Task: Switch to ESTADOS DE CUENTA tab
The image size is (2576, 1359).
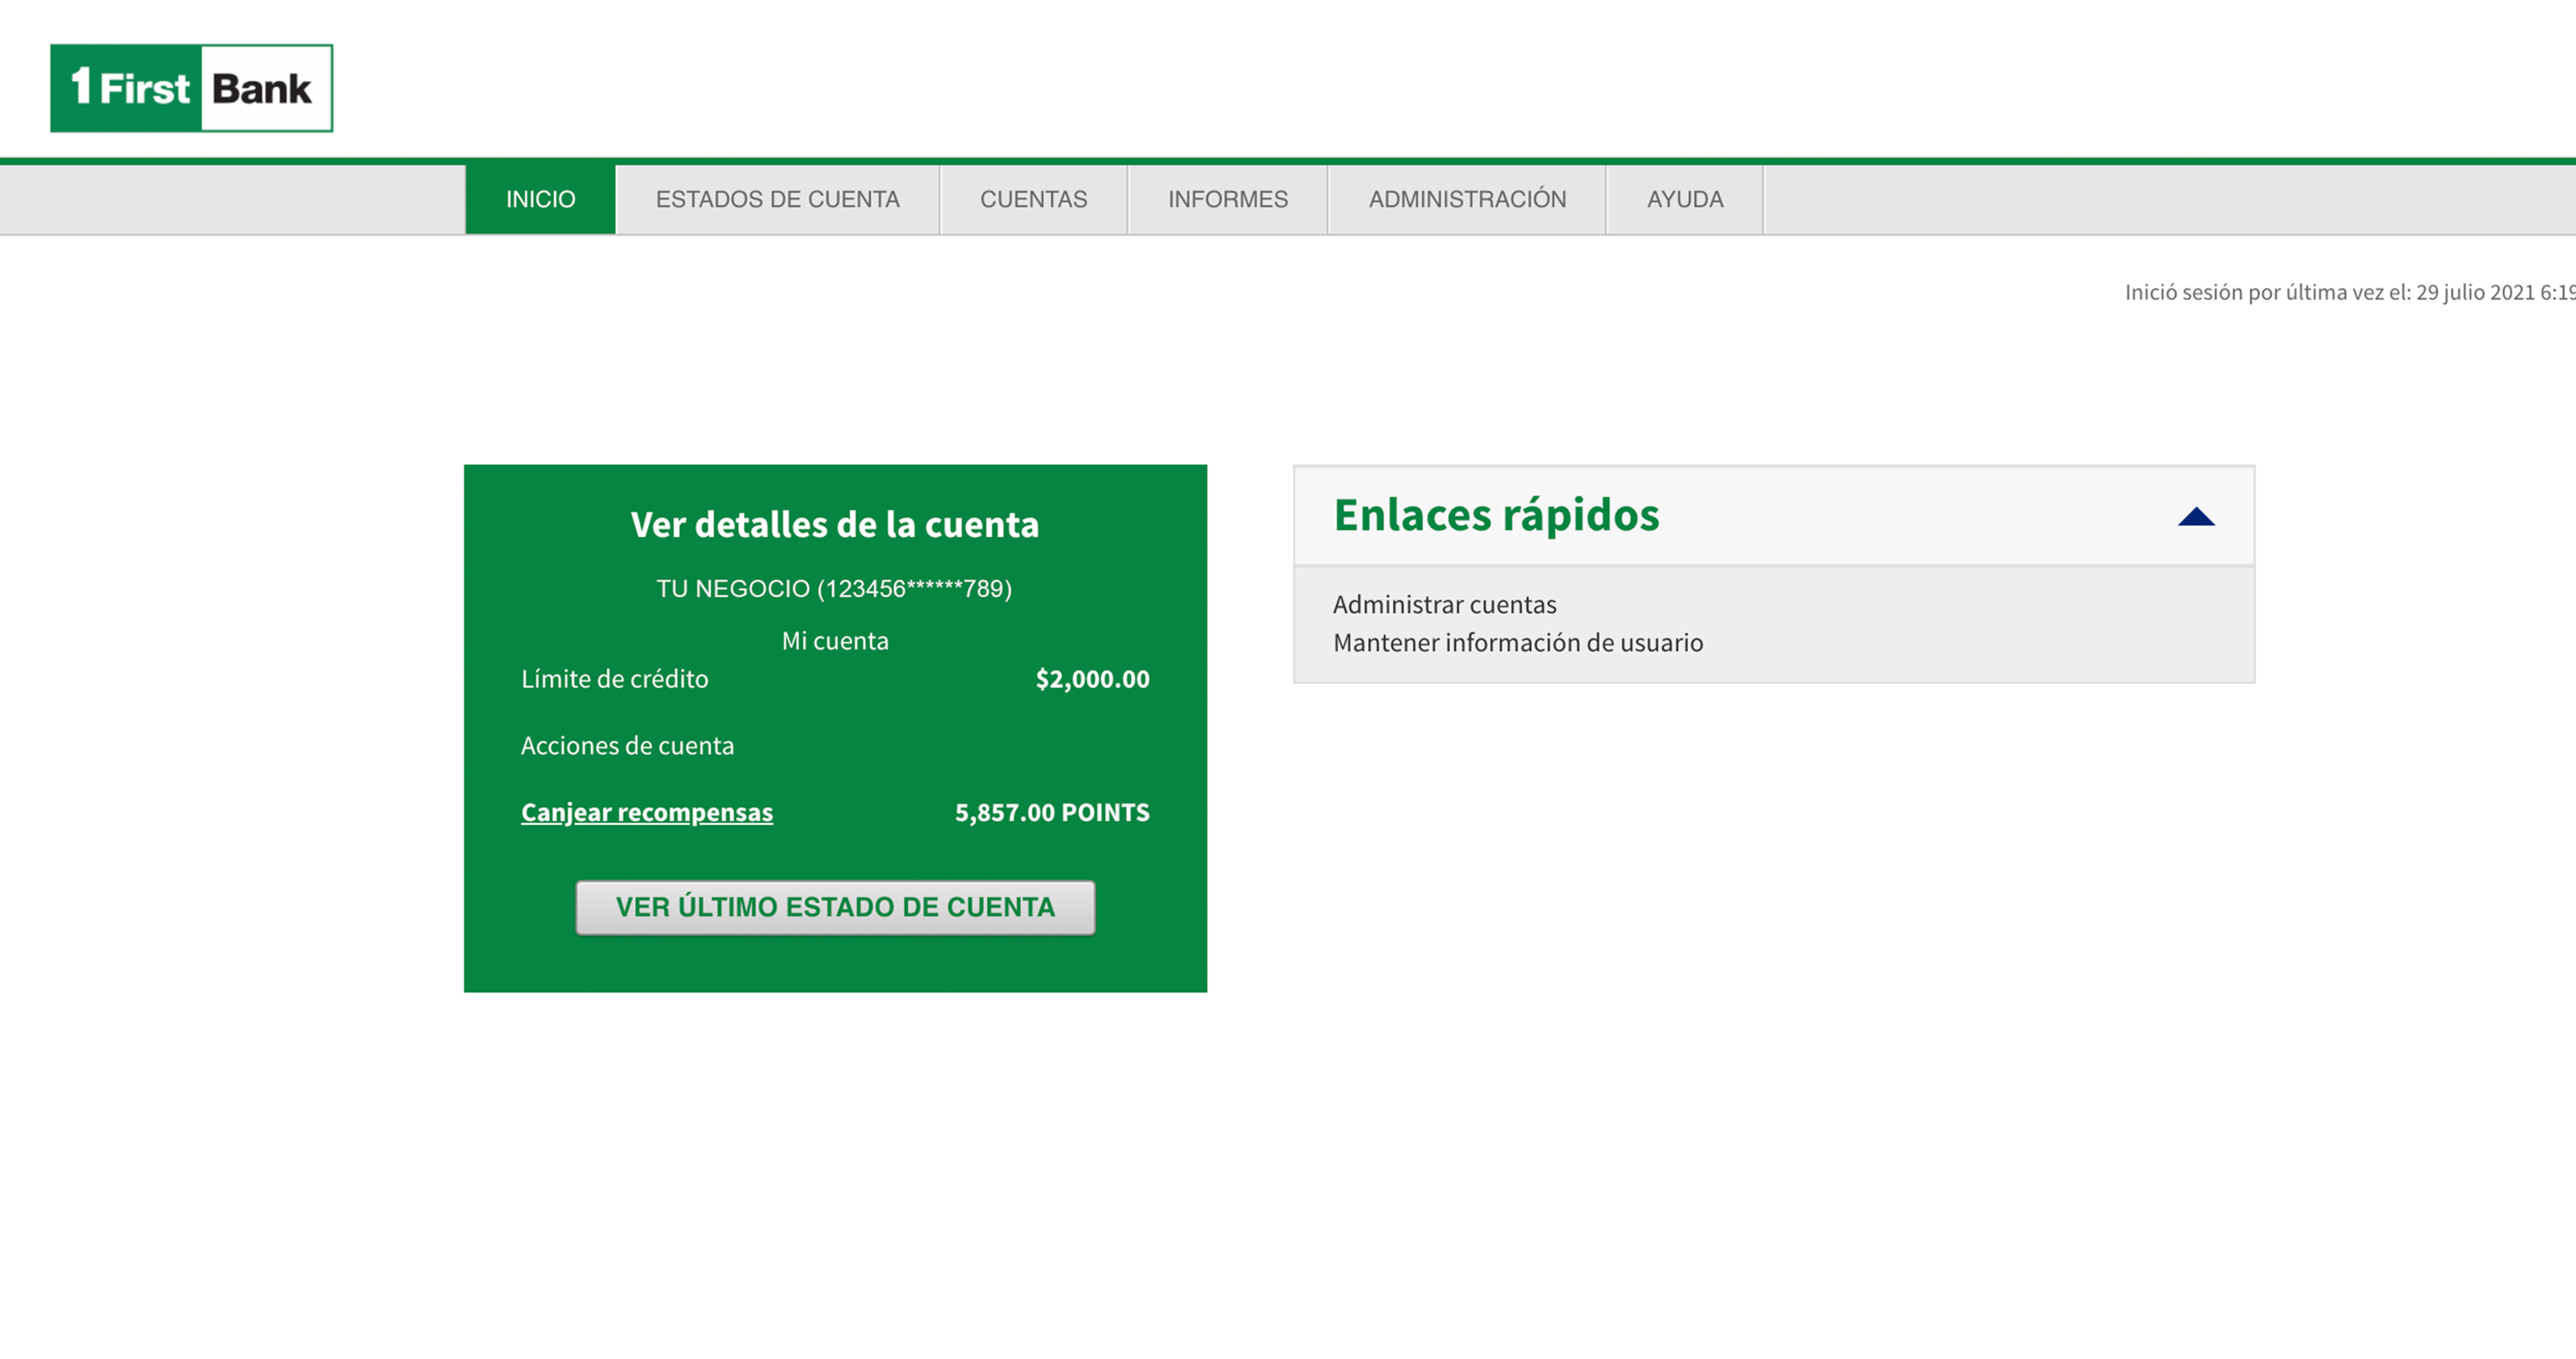Action: (778, 199)
